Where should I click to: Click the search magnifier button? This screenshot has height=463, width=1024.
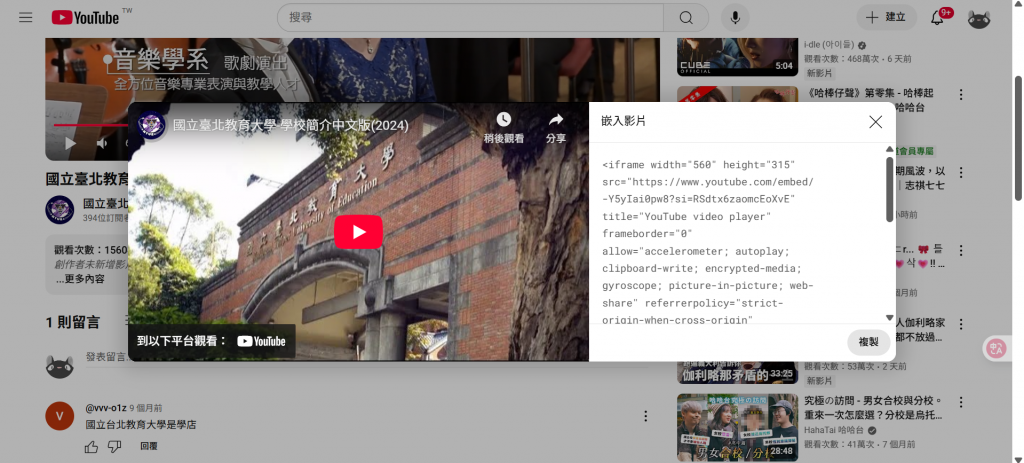[x=686, y=18]
